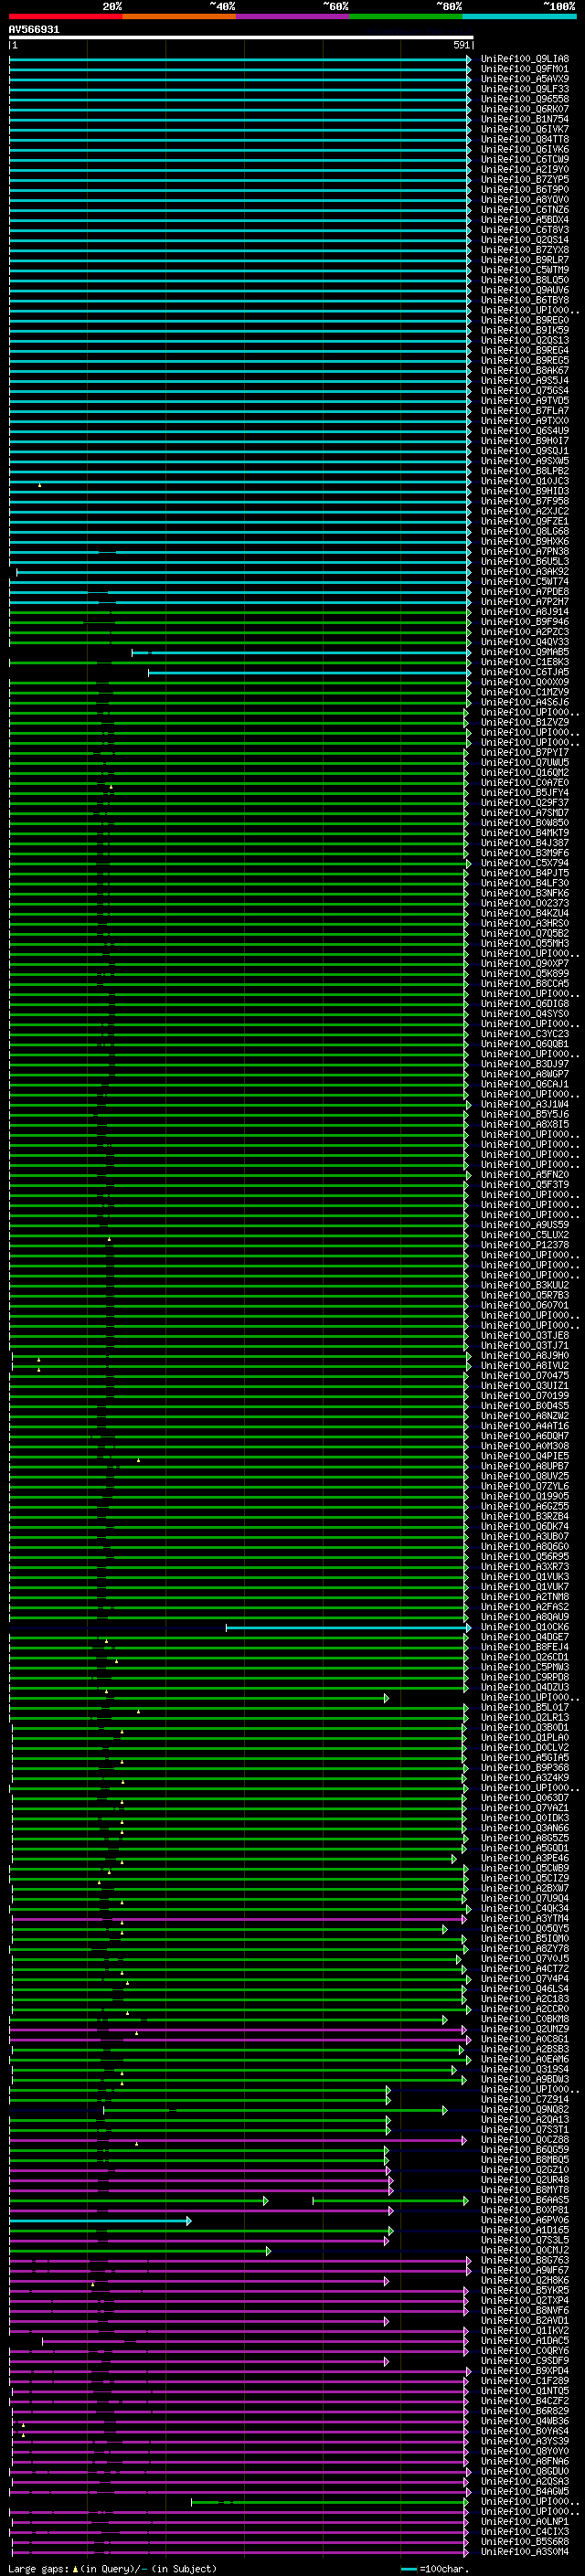Open hit UniRef100_A5BDX4
The height and width of the screenshot is (2576, 585).
pos(525,220)
